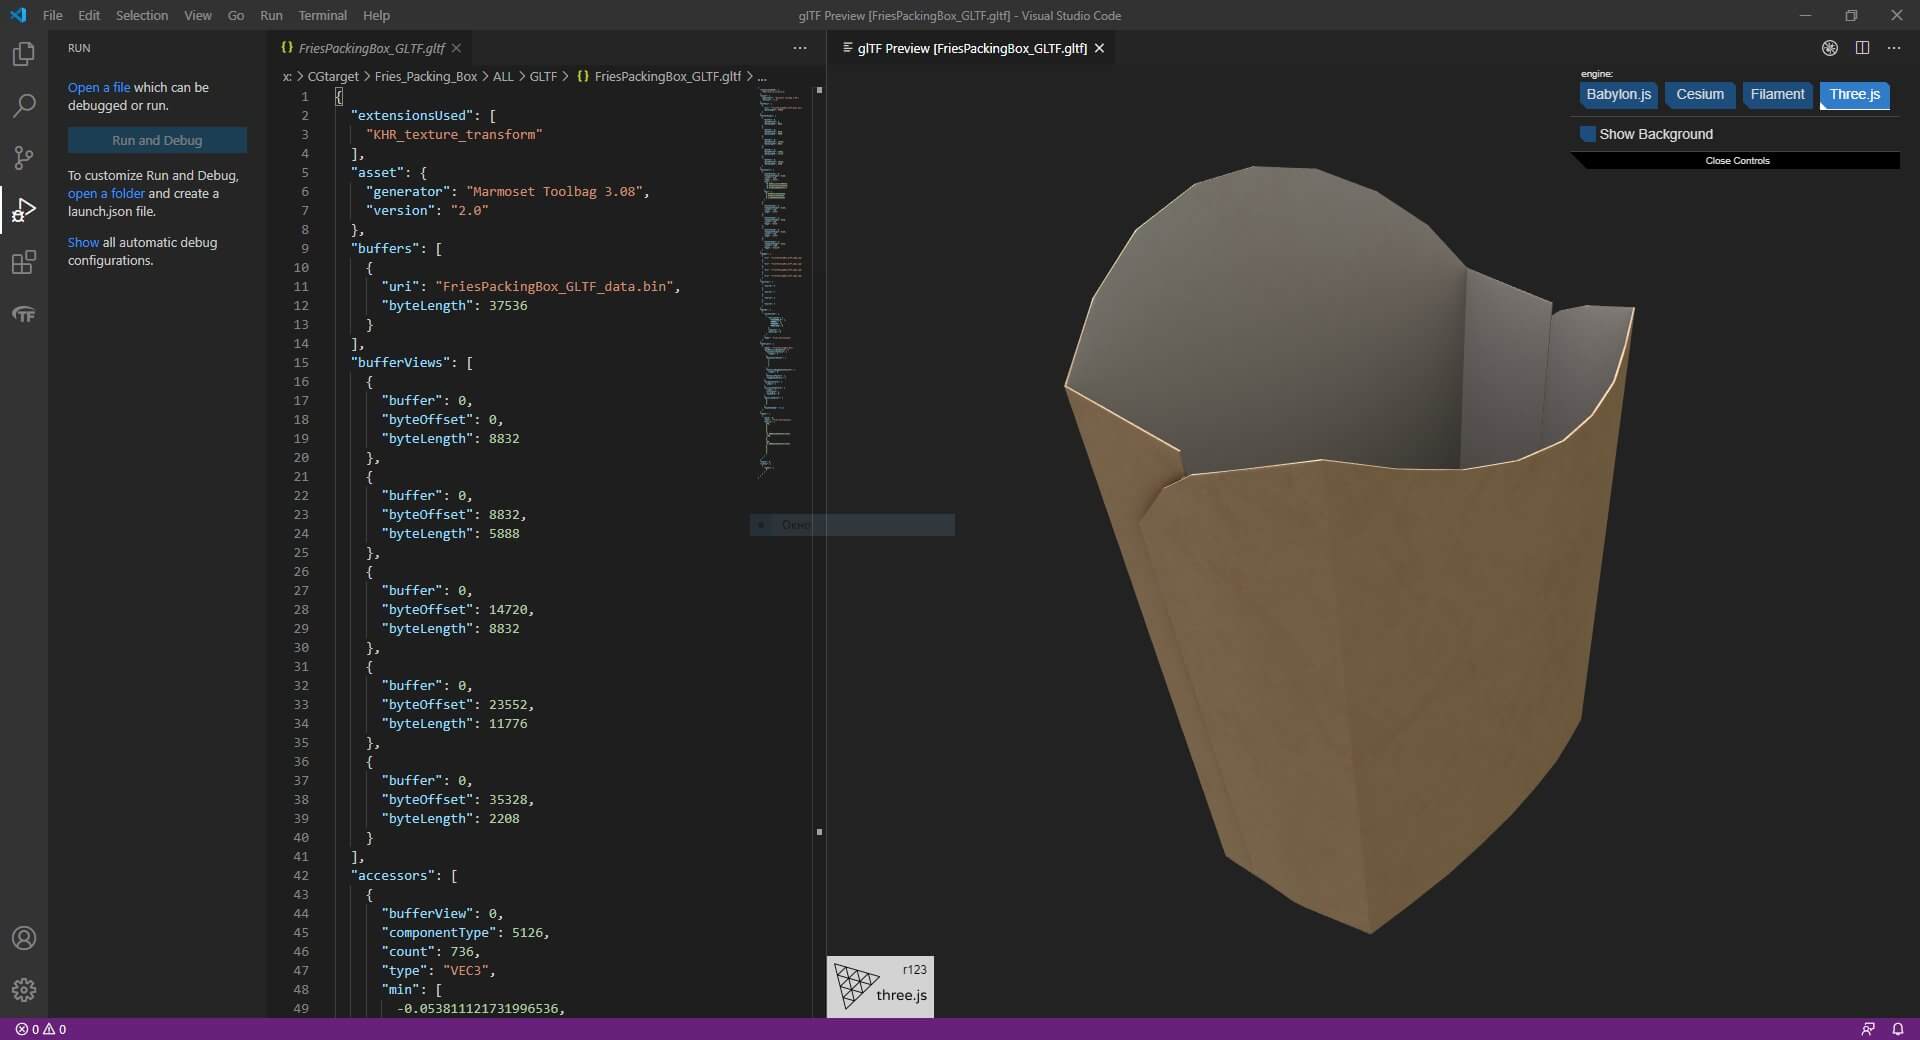This screenshot has width=1920, height=1040.
Task: Open the Explorer view icon
Action: pos(23,54)
